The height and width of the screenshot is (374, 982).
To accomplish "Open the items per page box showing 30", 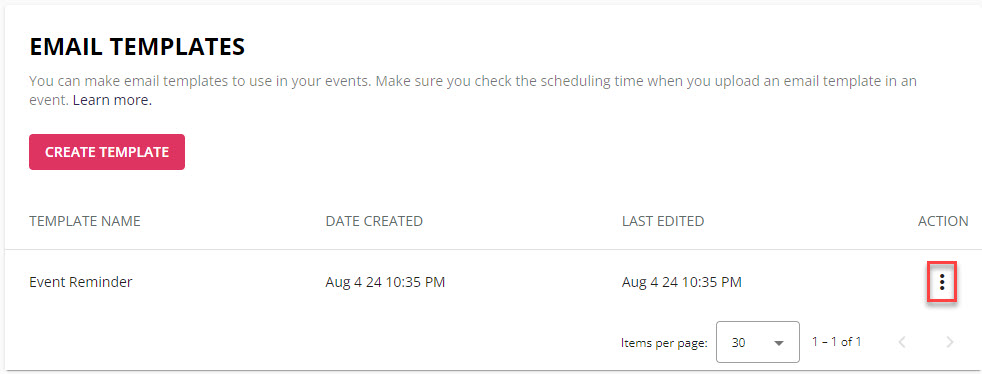I will pos(758,342).
